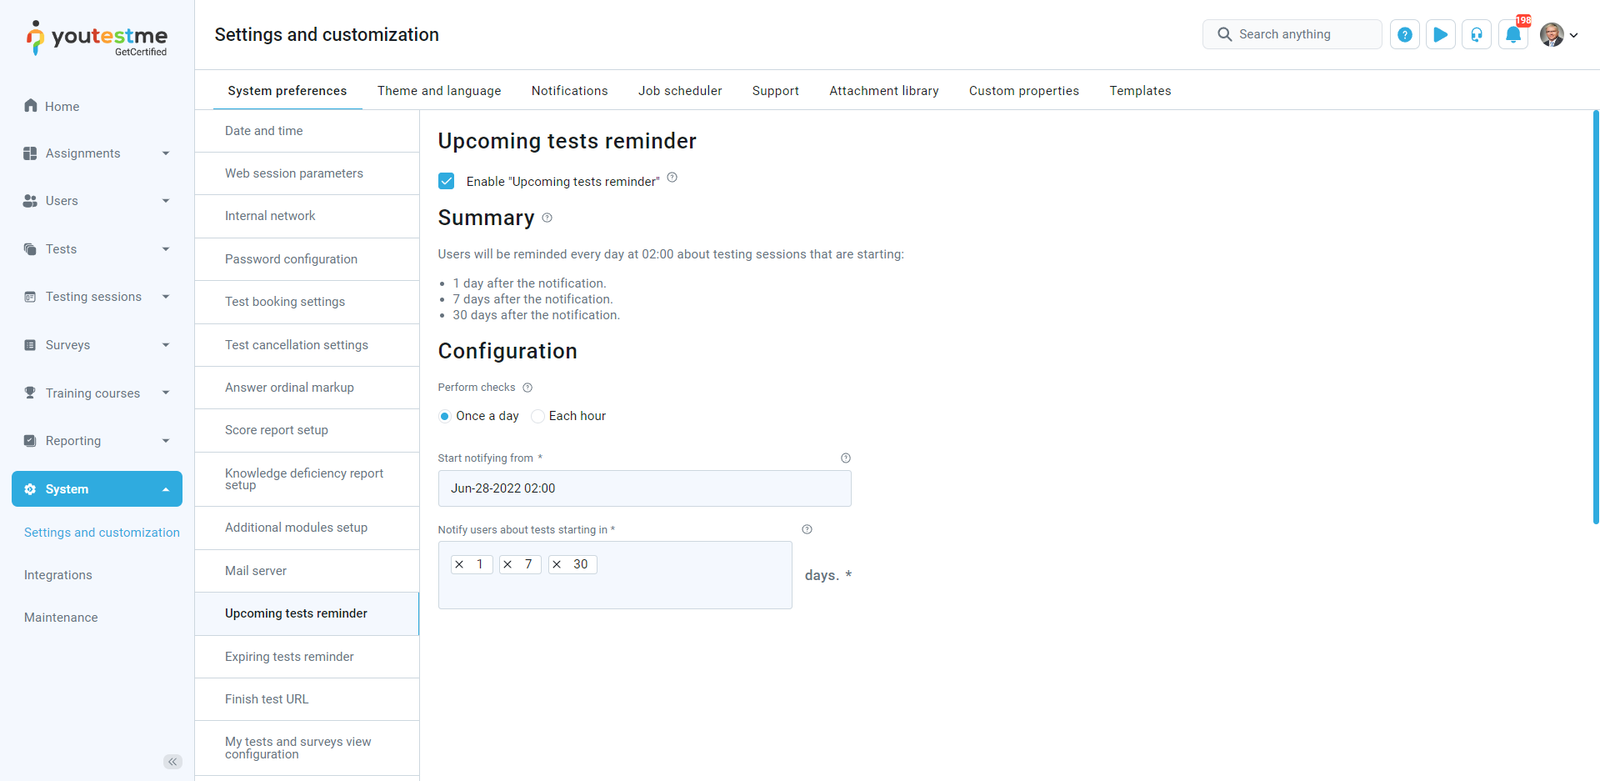The height and width of the screenshot is (781, 1600).
Task: Go to the Integrations link
Action: [x=58, y=575]
